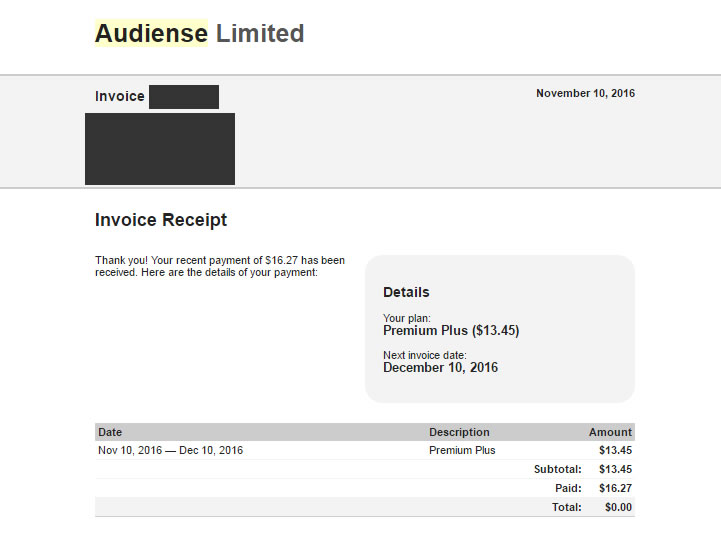Screen dimensions: 721x536
Task: Click Premium Plus in the table description column
Action: 462,450
